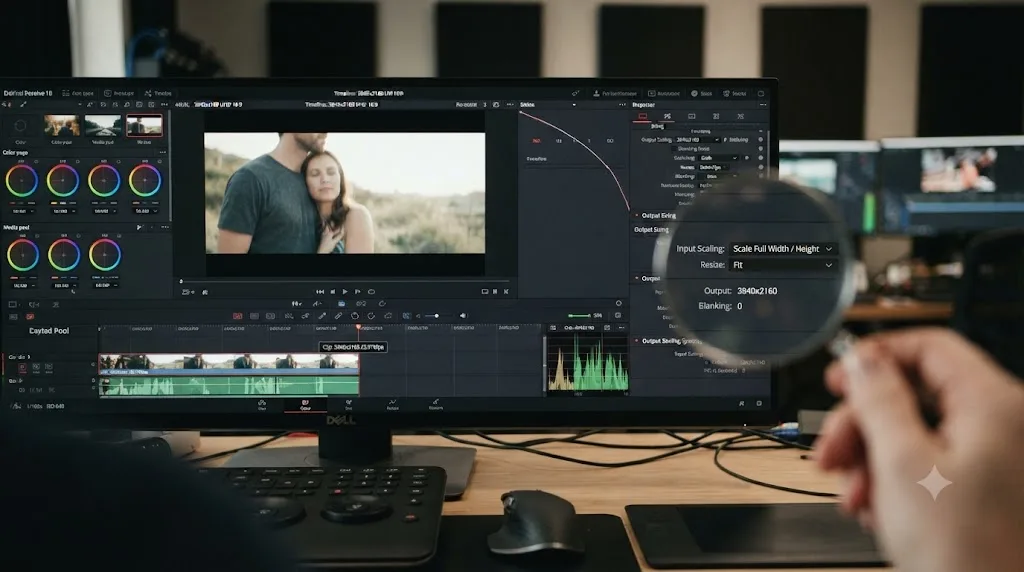Open Input Scaling dropdown
The image size is (1024, 572).
(x=782, y=249)
